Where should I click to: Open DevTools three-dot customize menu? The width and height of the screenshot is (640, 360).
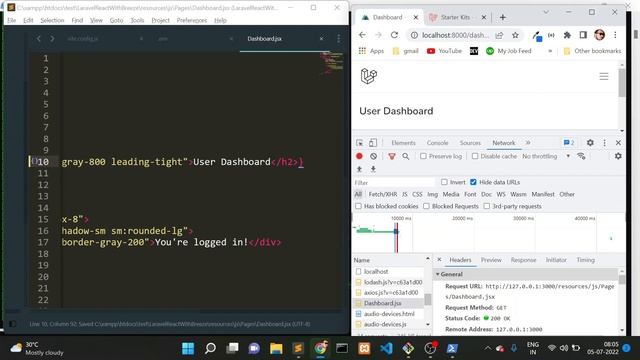tap(604, 143)
